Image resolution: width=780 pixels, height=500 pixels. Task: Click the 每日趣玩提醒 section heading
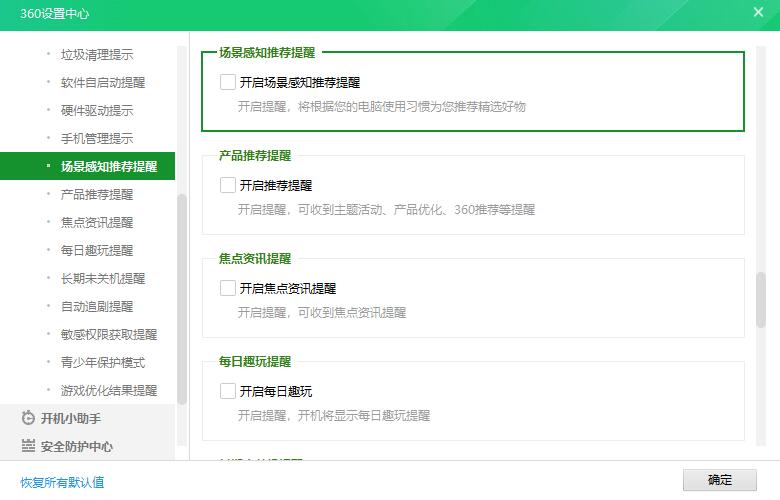(255, 361)
